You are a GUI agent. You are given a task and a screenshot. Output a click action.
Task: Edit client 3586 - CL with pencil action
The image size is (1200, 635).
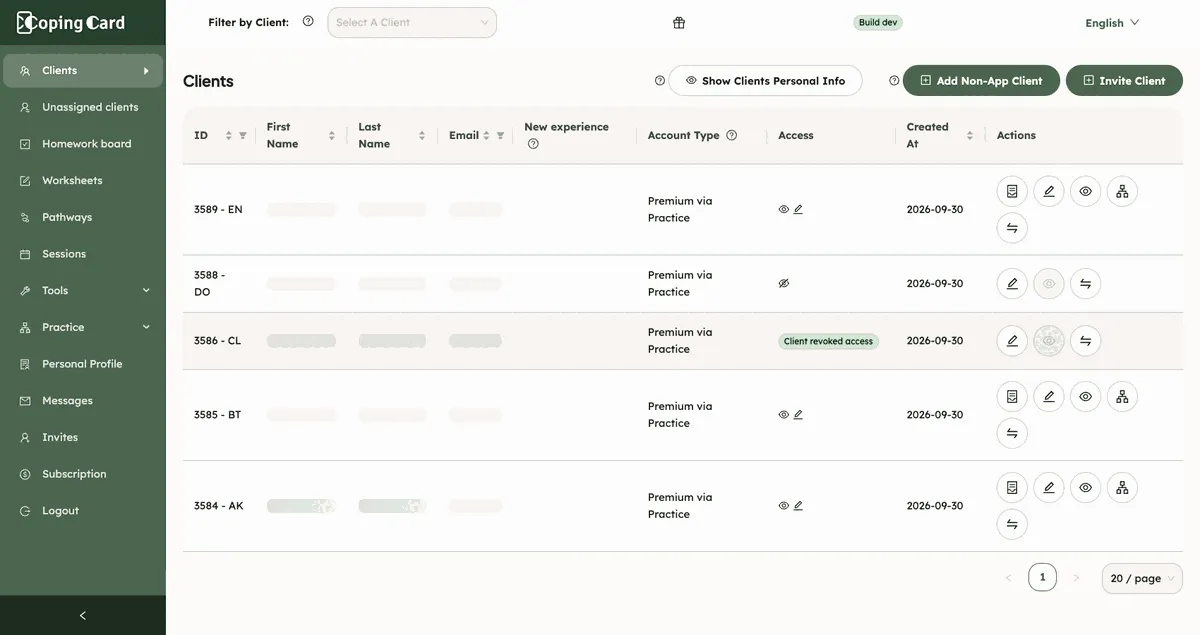coord(1012,341)
